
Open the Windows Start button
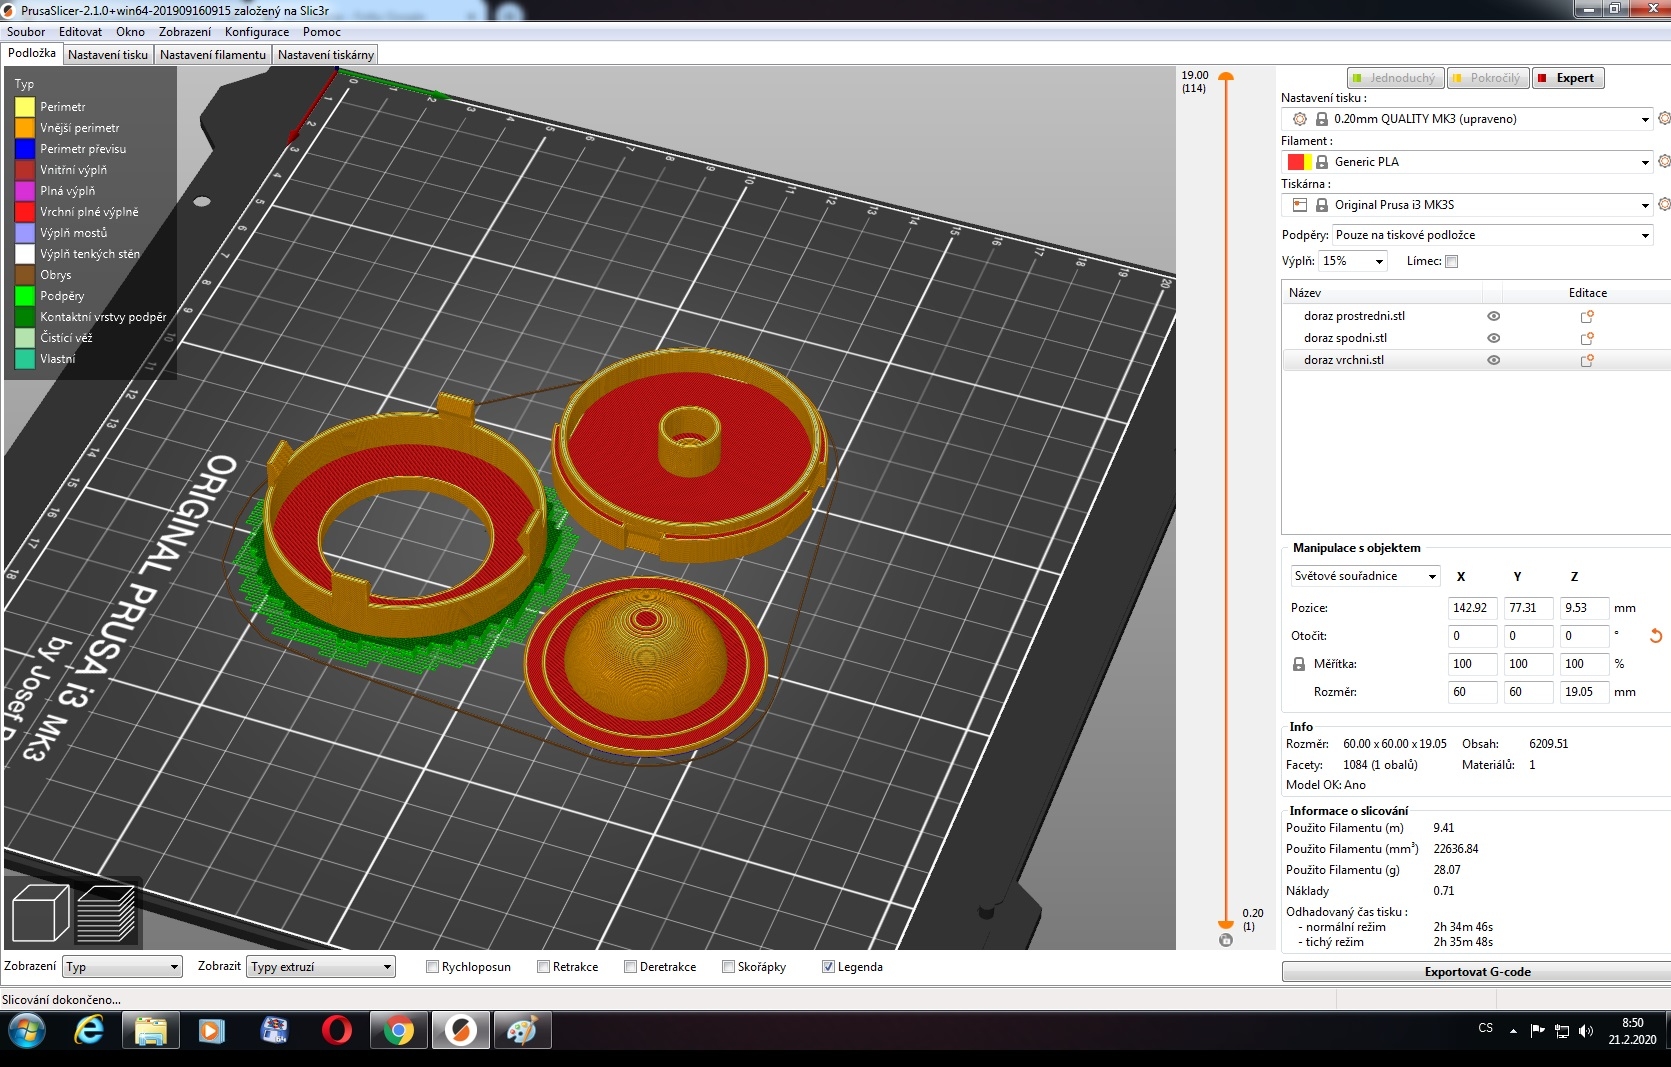[x=27, y=1030]
